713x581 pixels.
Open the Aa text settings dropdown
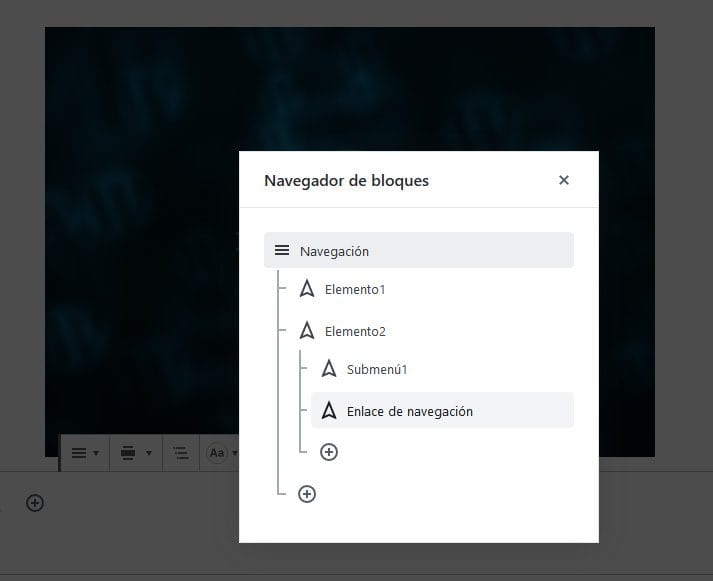(x=222, y=453)
